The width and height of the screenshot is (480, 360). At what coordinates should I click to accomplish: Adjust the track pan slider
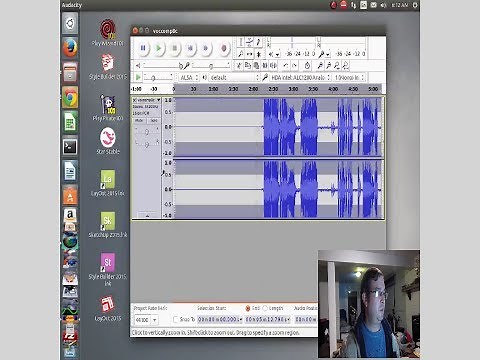coord(147,144)
